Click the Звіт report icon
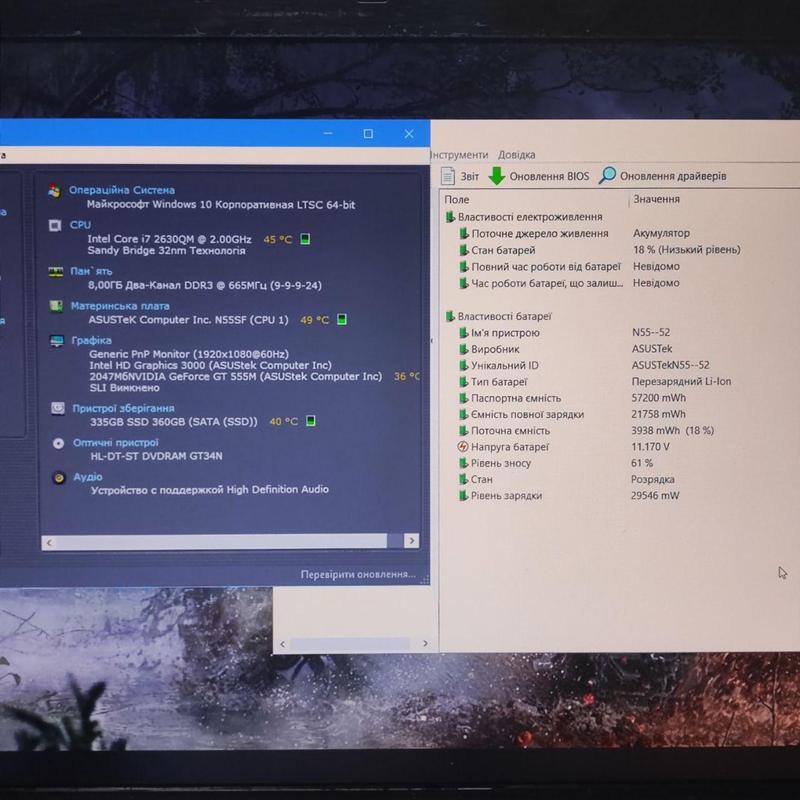 click(448, 177)
